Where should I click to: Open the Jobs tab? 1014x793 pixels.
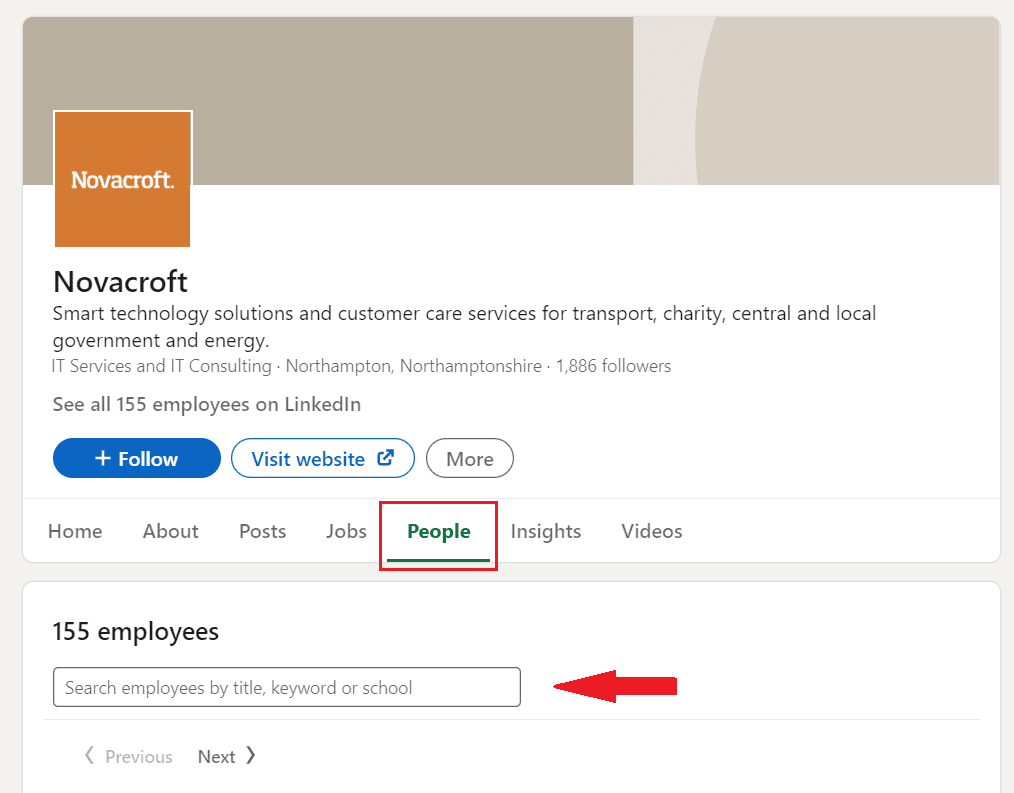coord(347,531)
